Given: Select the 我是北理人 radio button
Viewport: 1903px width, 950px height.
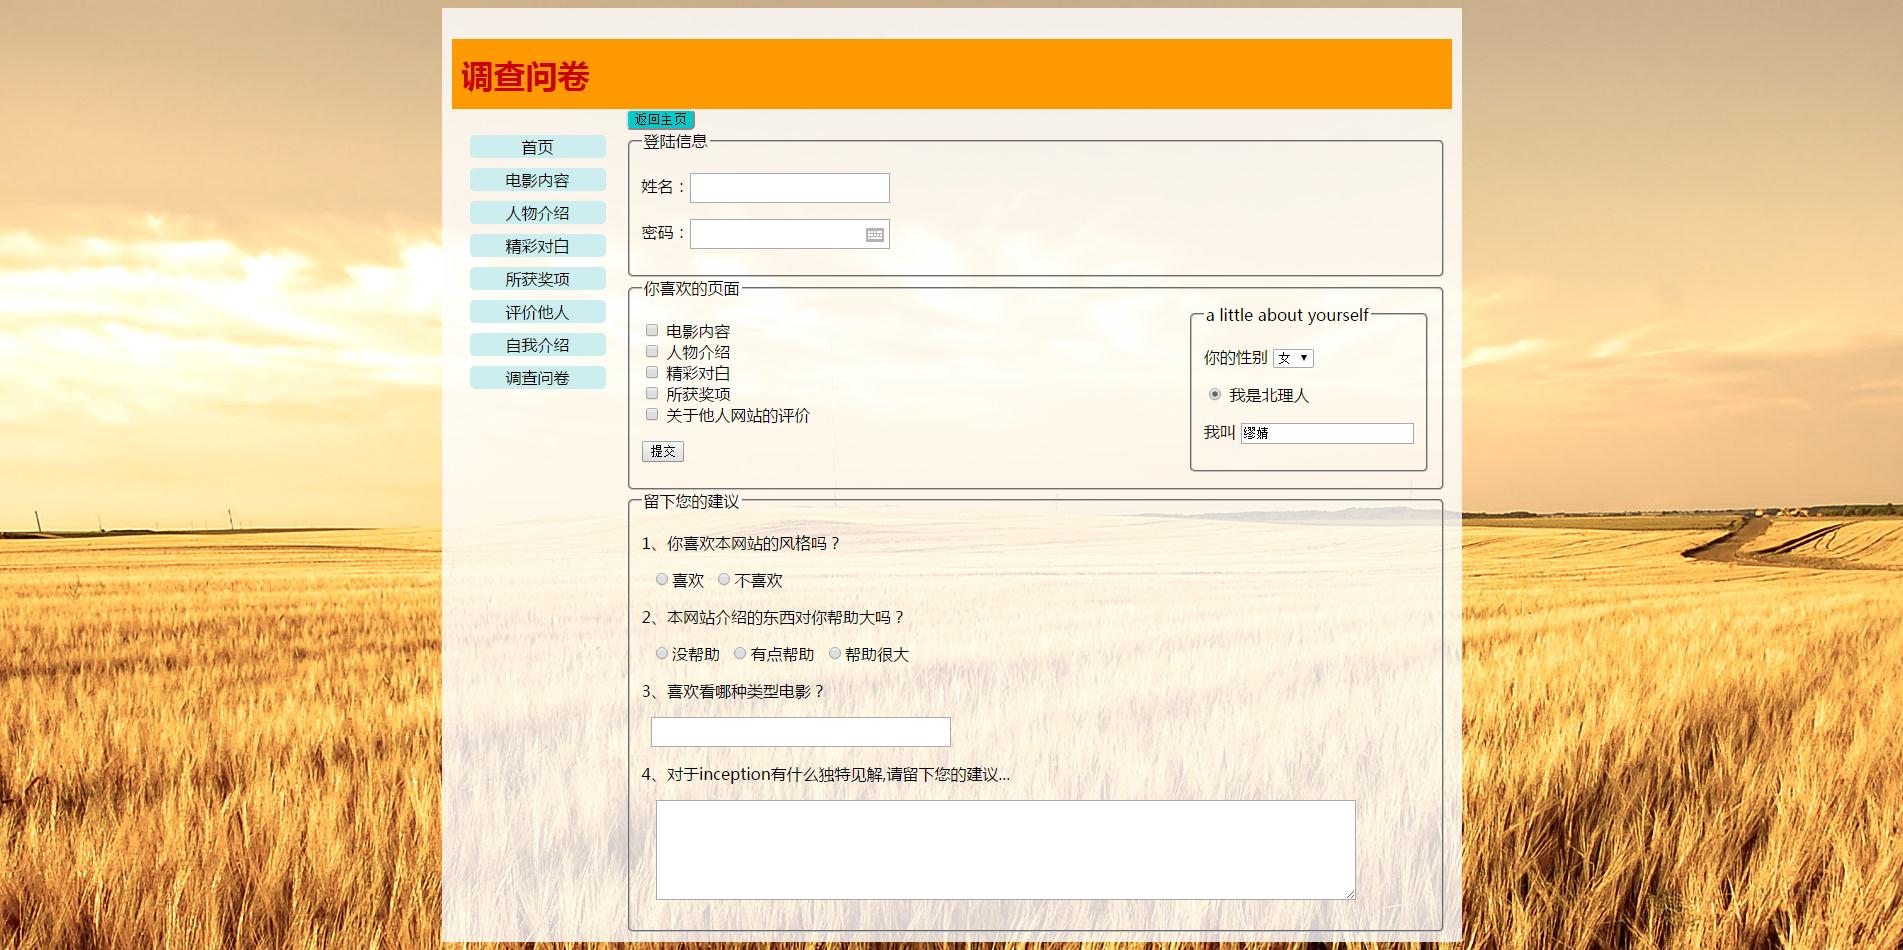Looking at the screenshot, I should point(1215,394).
